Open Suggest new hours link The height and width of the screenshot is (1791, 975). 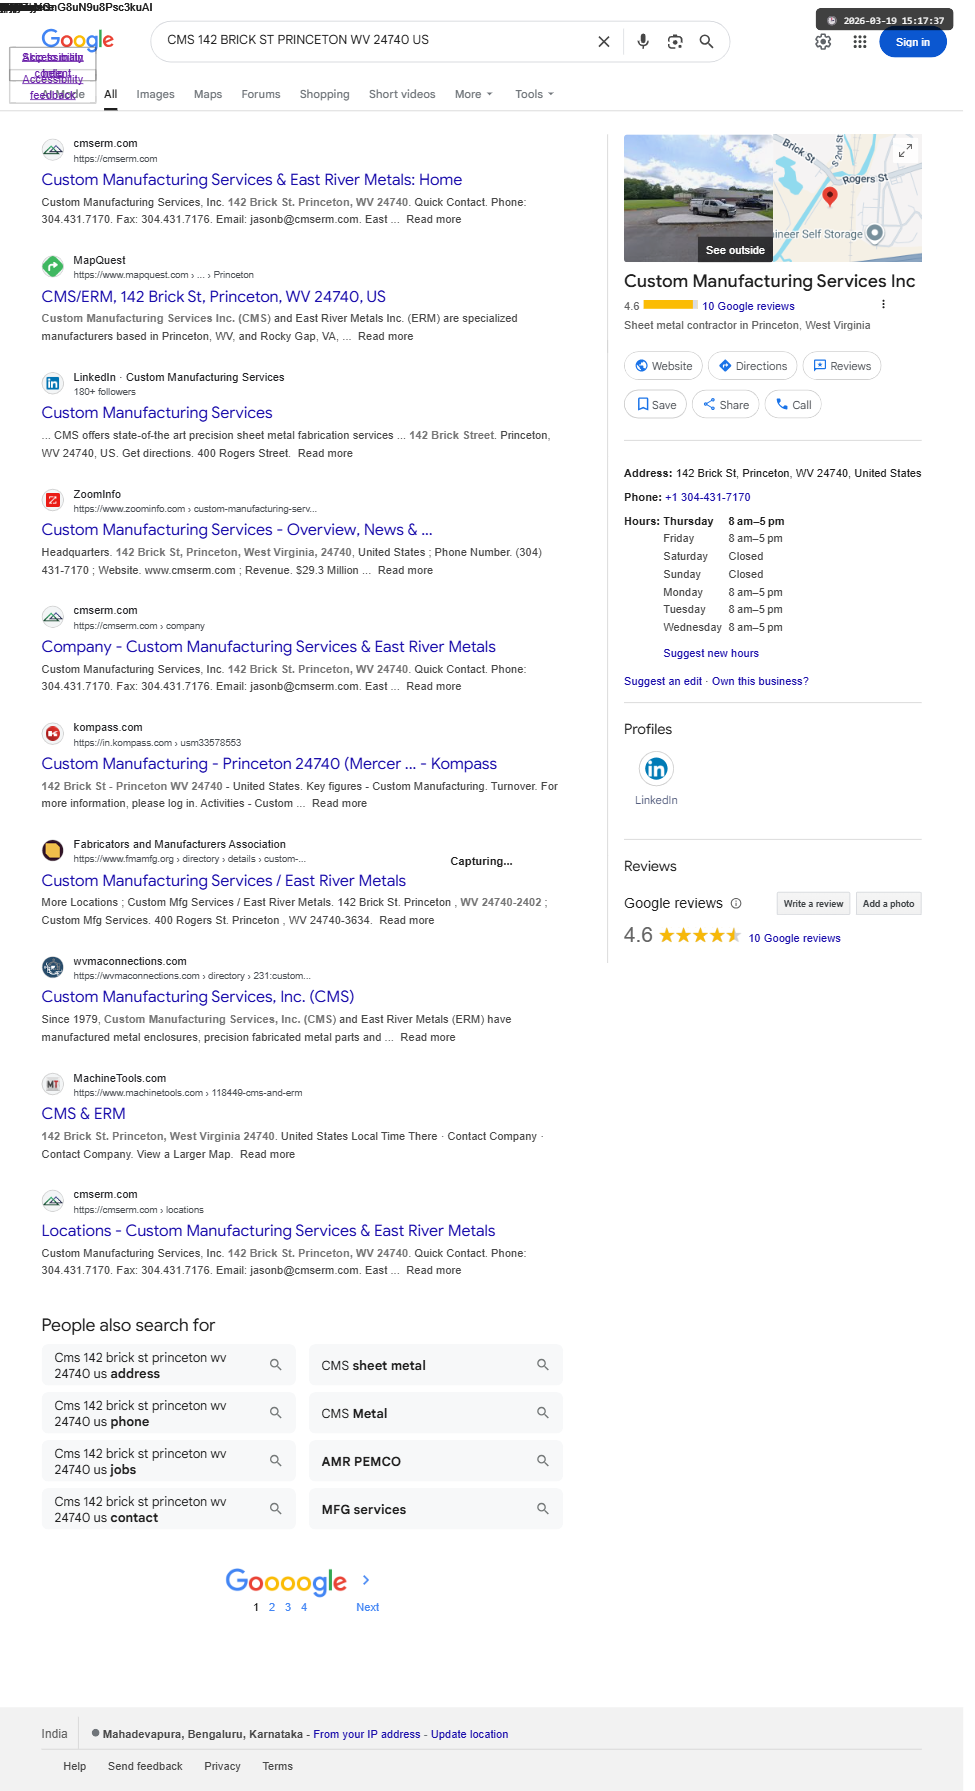[x=710, y=654]
